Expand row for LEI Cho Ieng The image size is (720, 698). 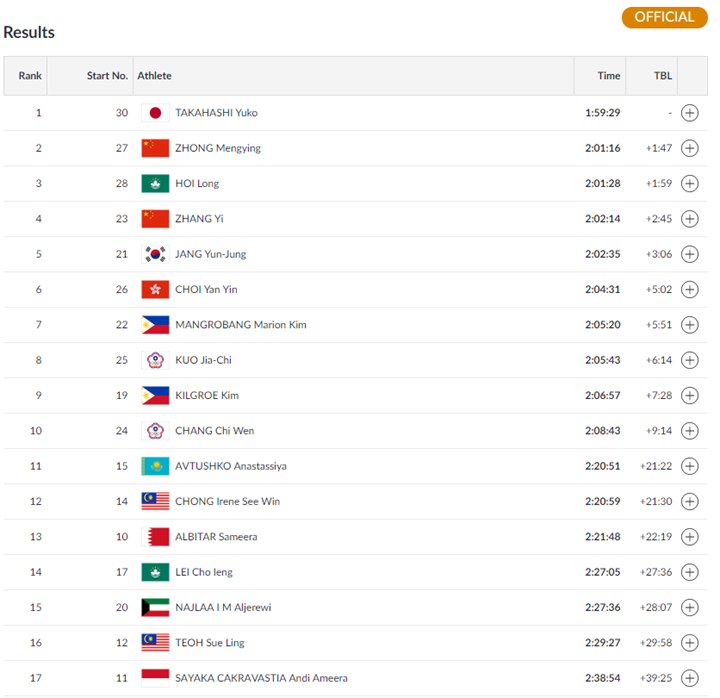(689, 572)
